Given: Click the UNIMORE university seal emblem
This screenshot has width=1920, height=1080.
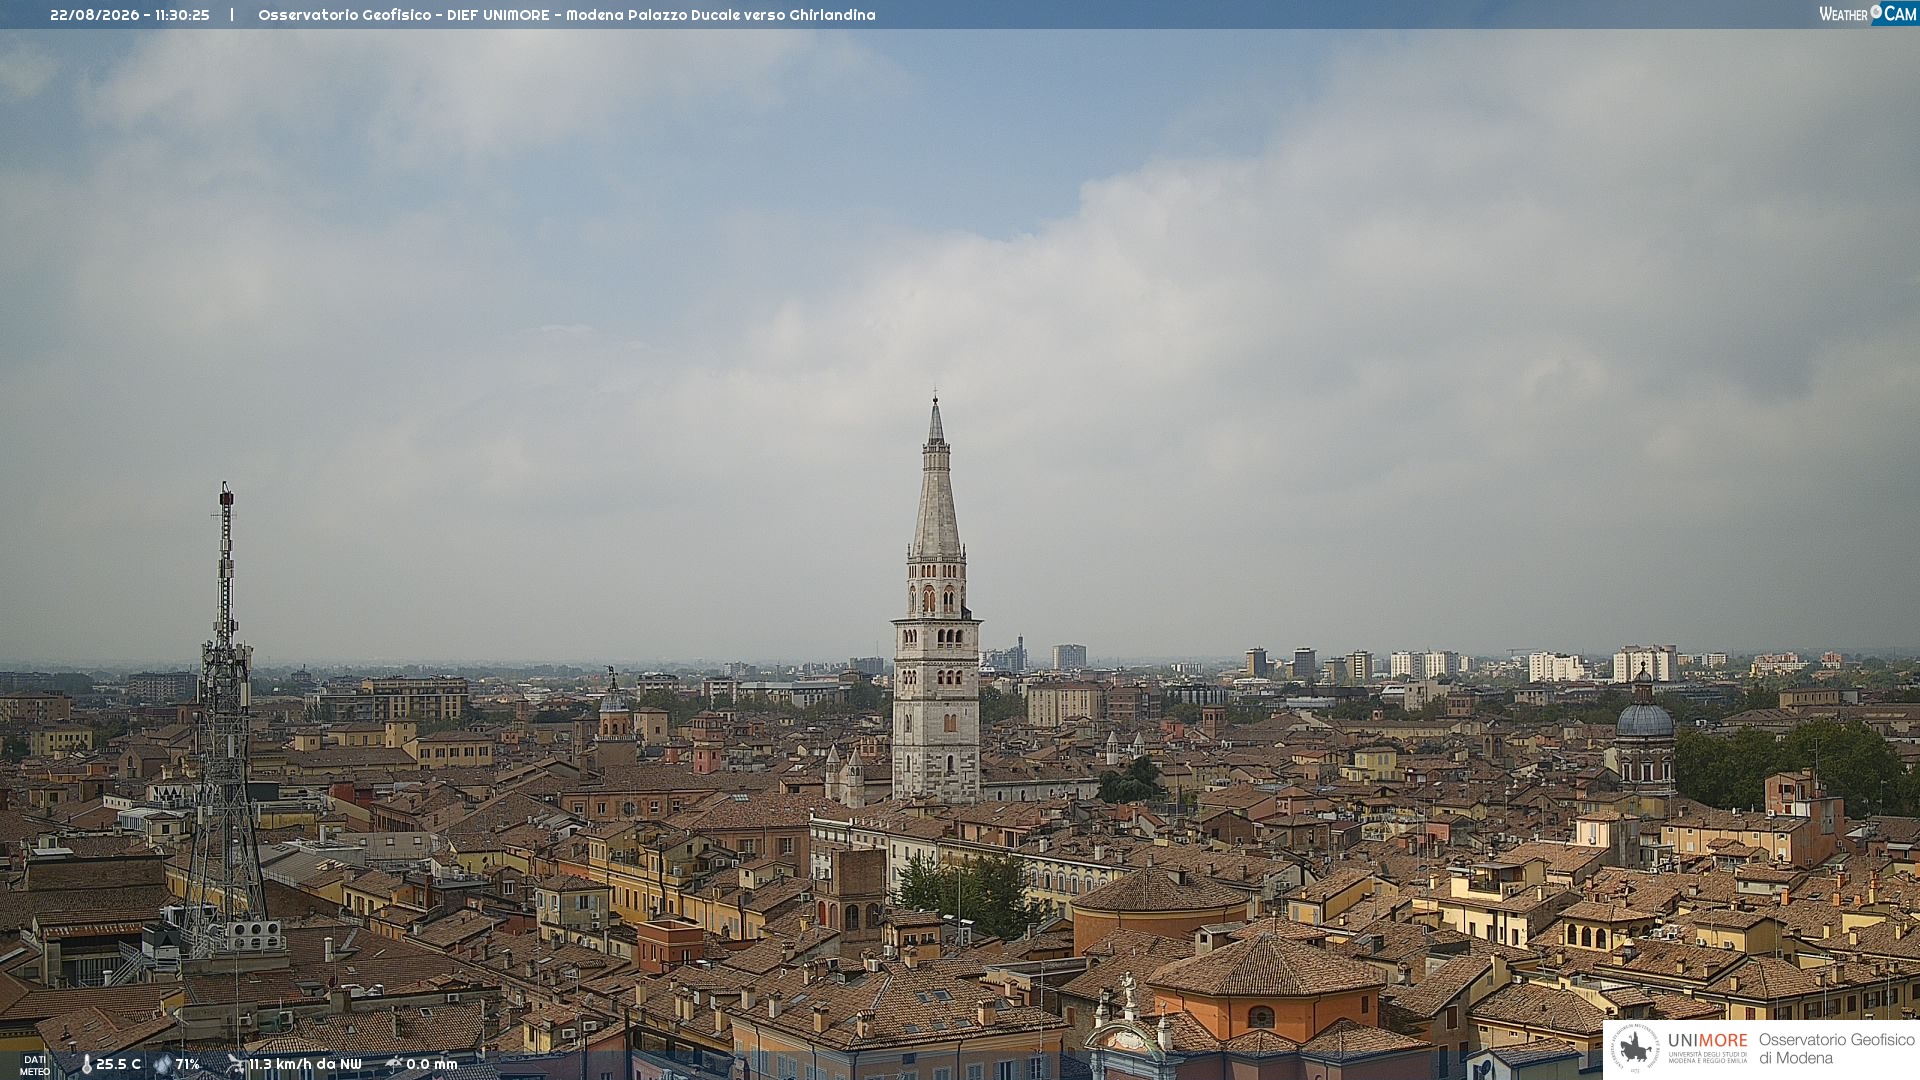Looking at the screenshot, I should tap(1636, 1049).
